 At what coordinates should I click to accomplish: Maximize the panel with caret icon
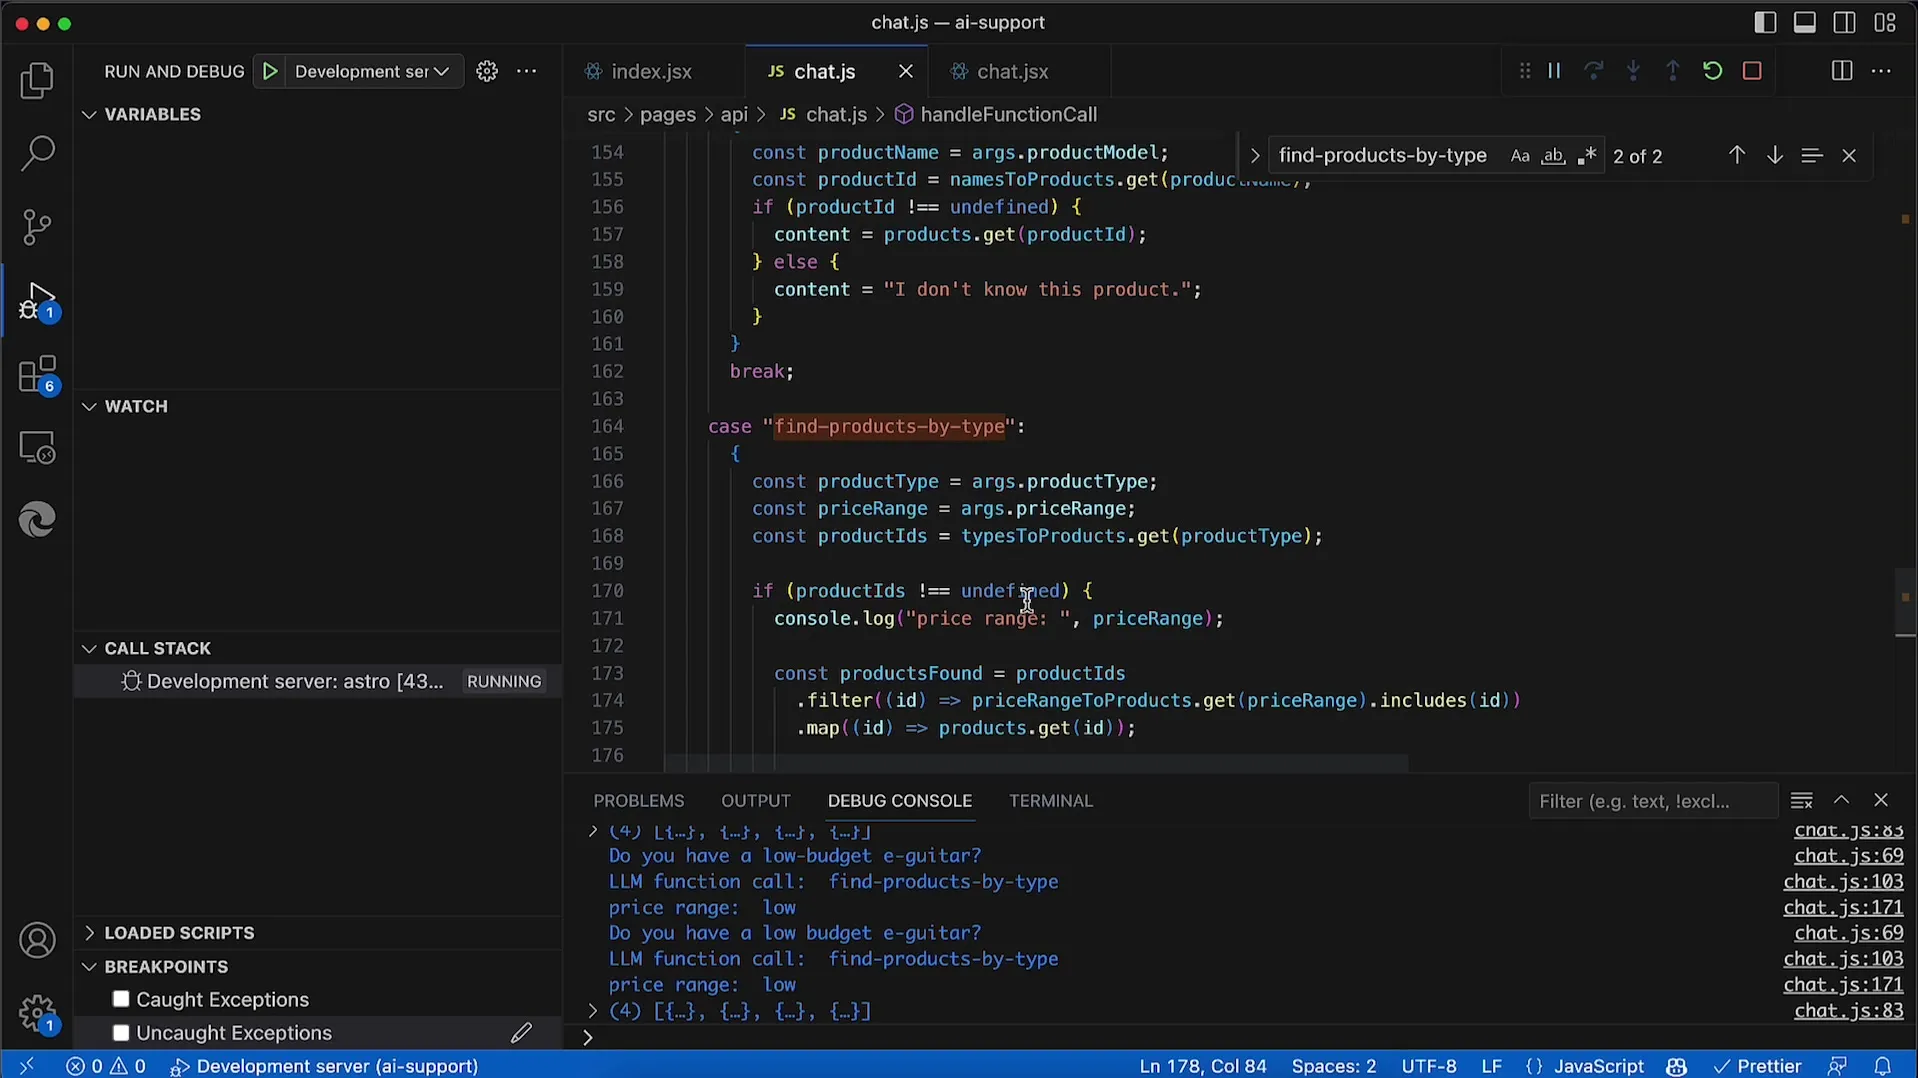[x=1841, y=800]
